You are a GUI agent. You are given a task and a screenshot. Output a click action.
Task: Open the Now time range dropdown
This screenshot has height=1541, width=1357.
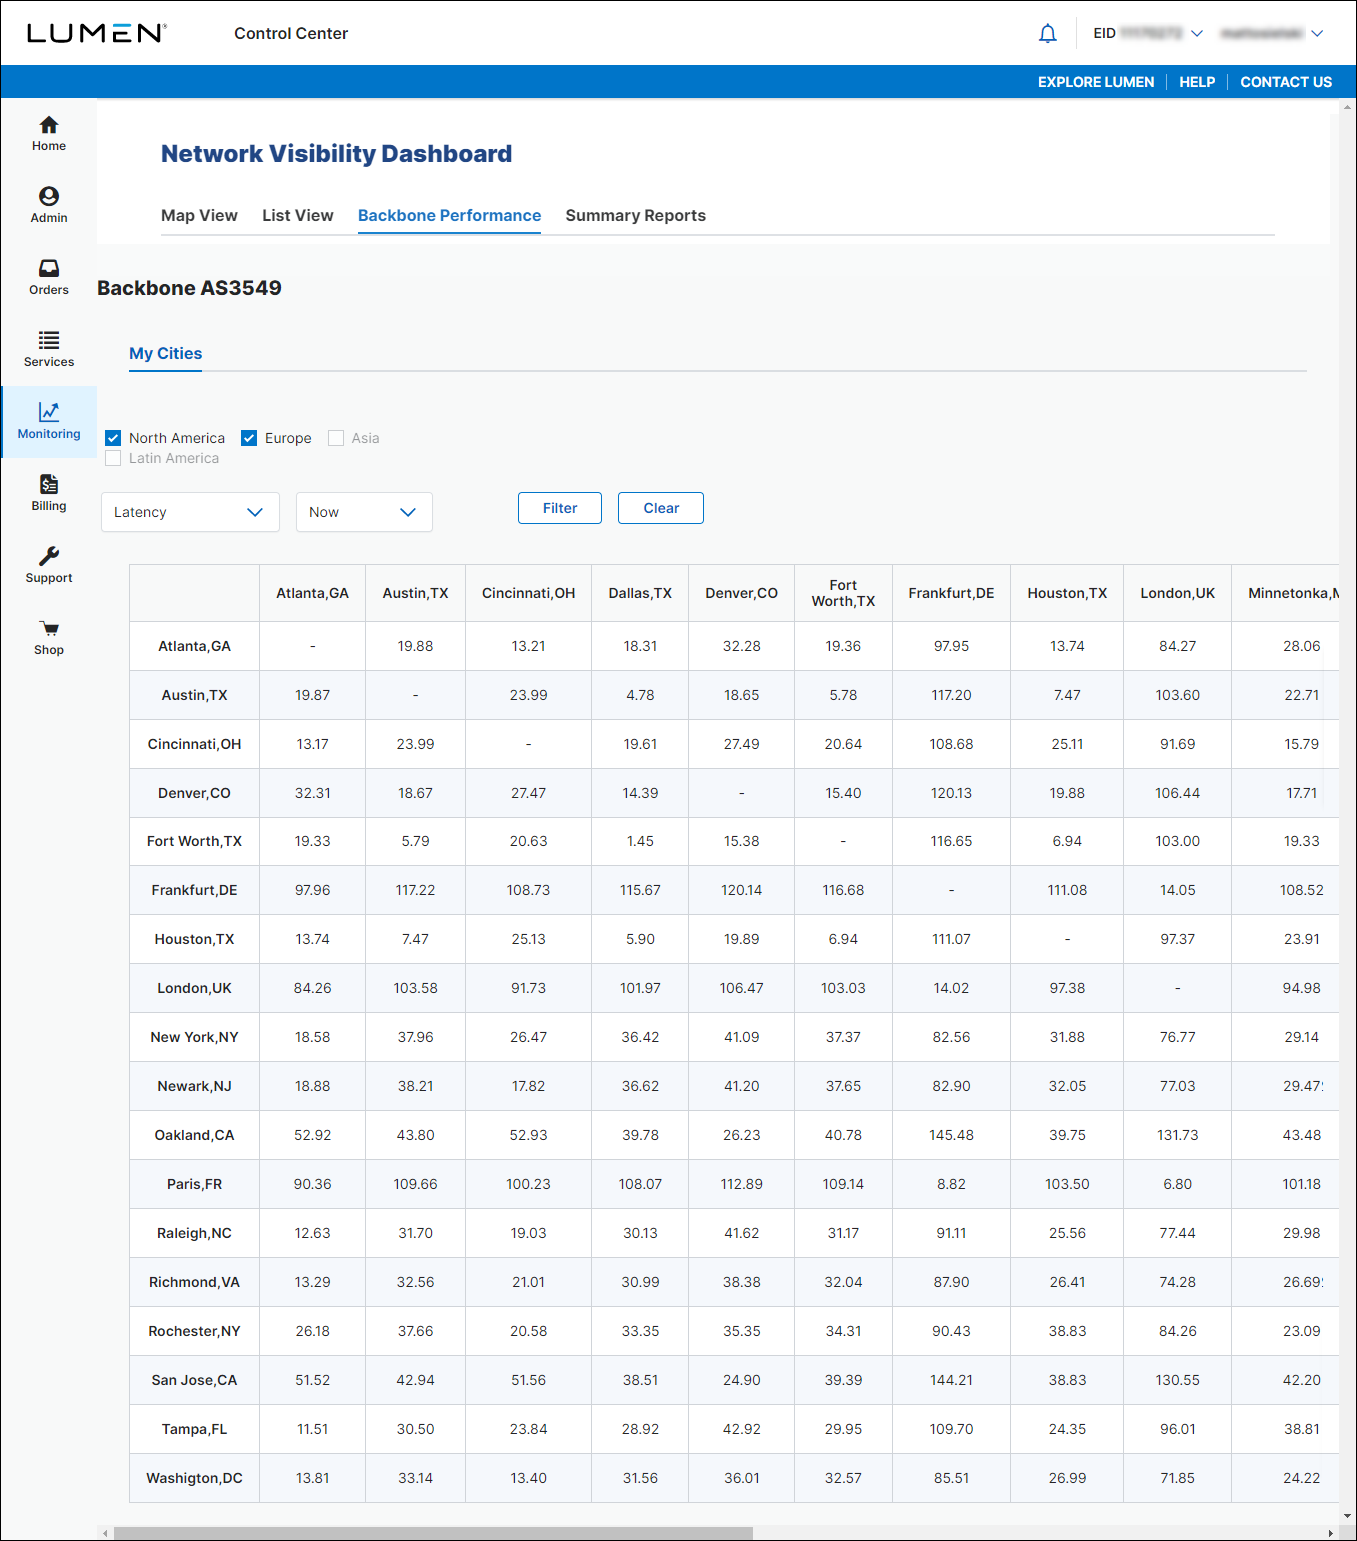364,512
